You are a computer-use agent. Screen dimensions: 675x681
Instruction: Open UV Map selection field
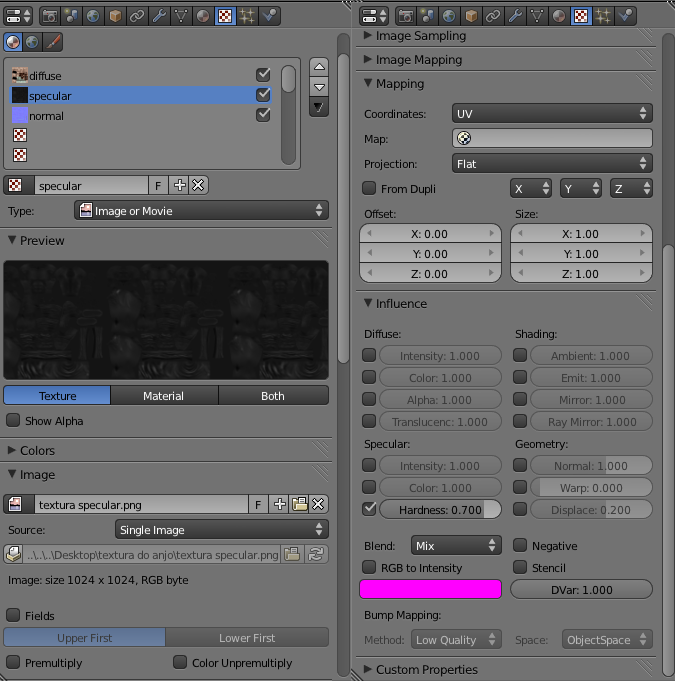[x=552, y=139]
